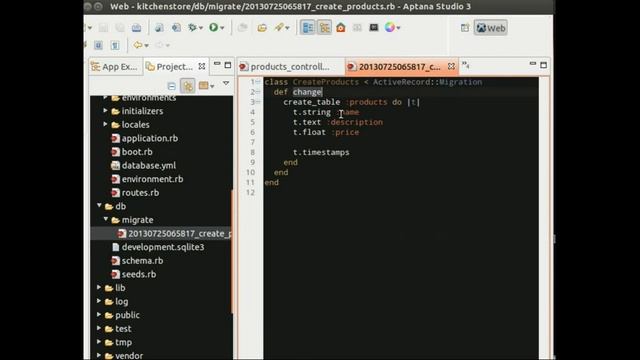
Task: Toggle Link with Editor in Project Explorer
Action: coord(188,86)
